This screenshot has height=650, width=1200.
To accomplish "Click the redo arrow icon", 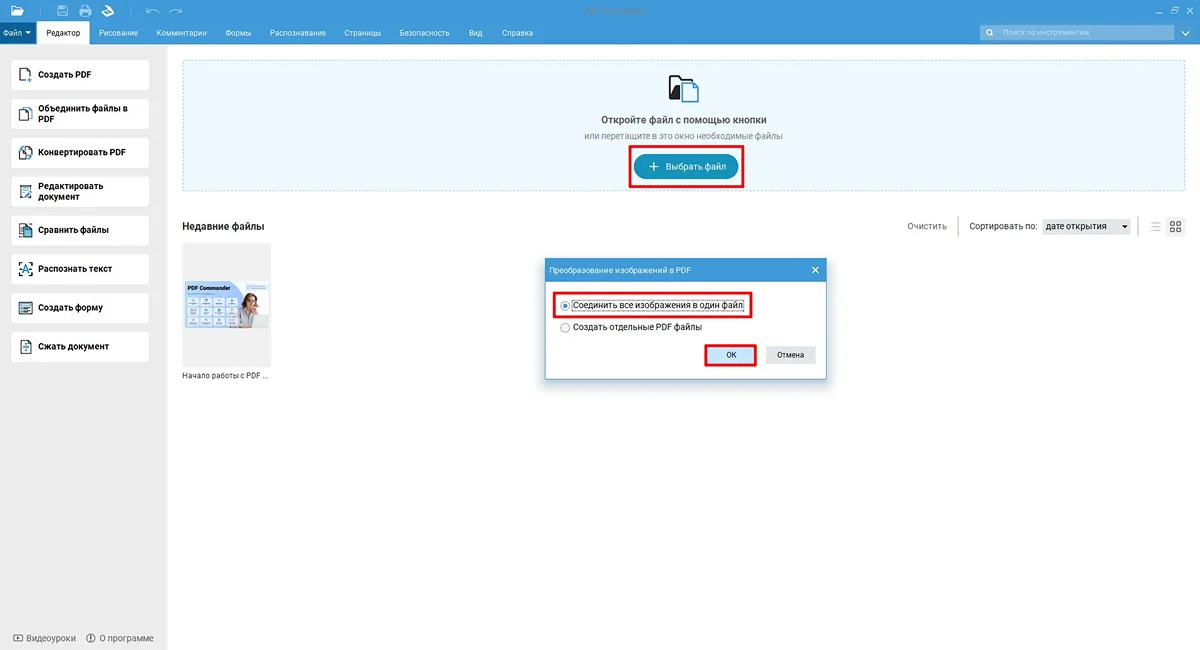I will point(176,11).
